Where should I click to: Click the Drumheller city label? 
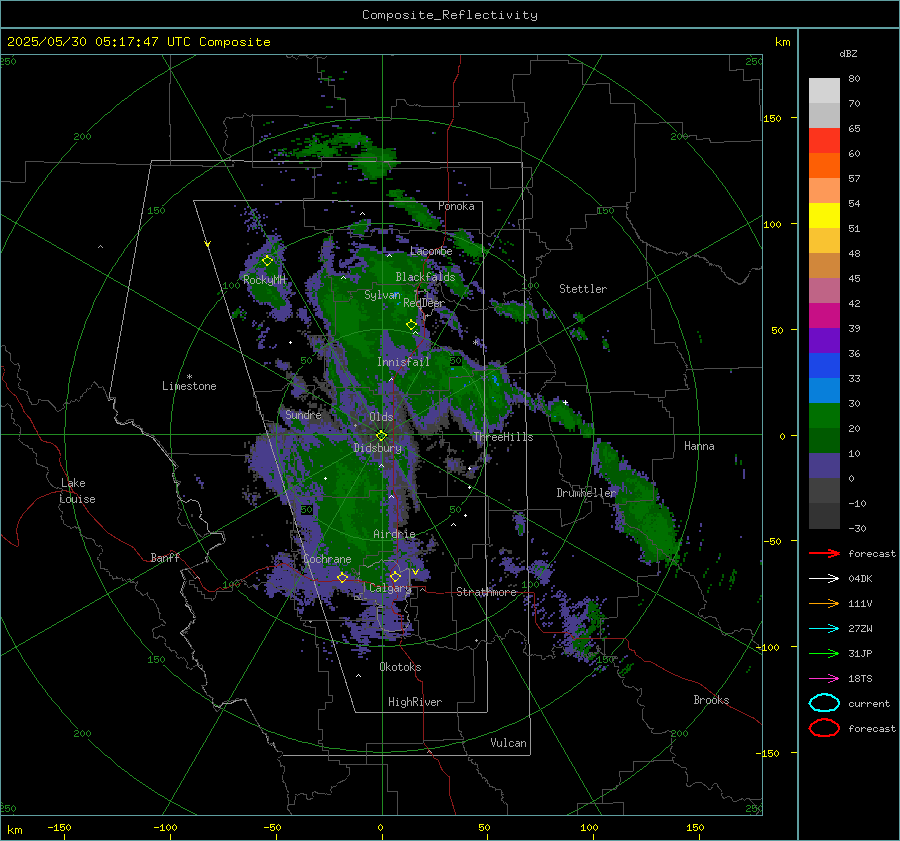(586, 493)
